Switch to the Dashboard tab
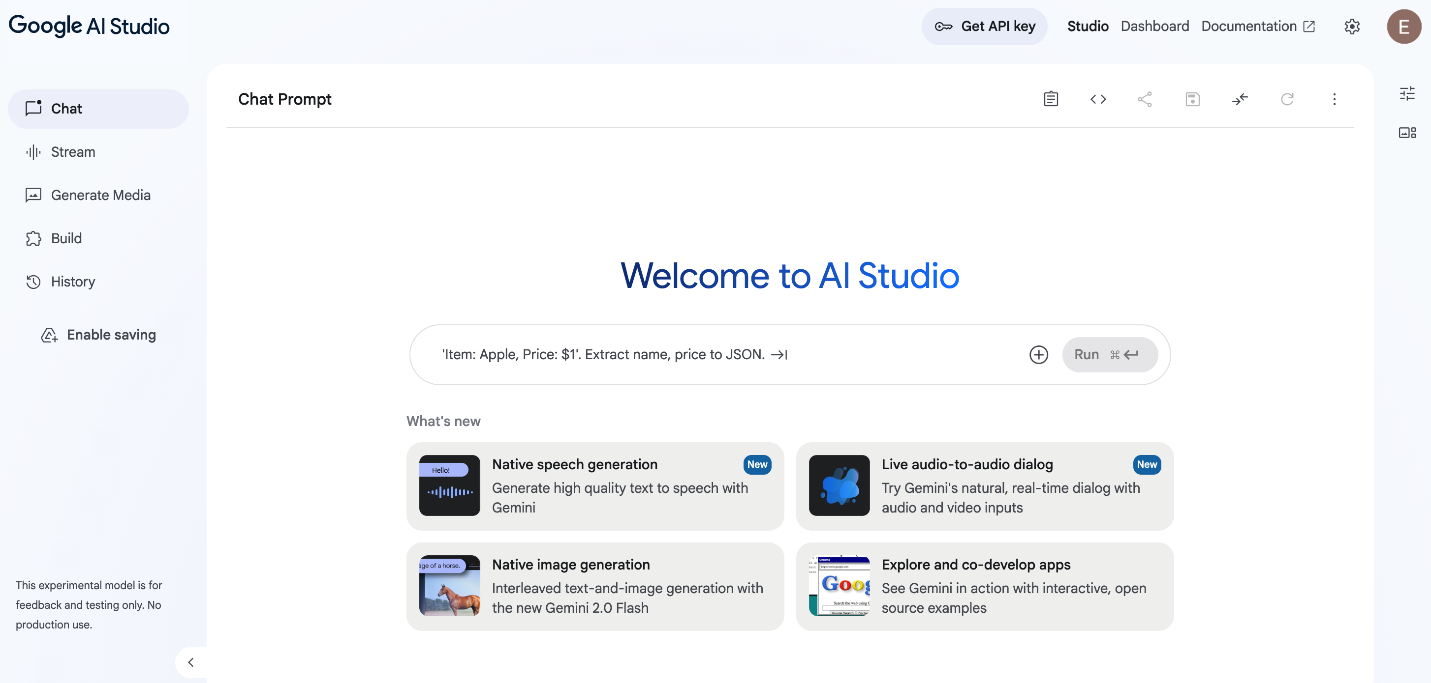 click(1155, 27)
